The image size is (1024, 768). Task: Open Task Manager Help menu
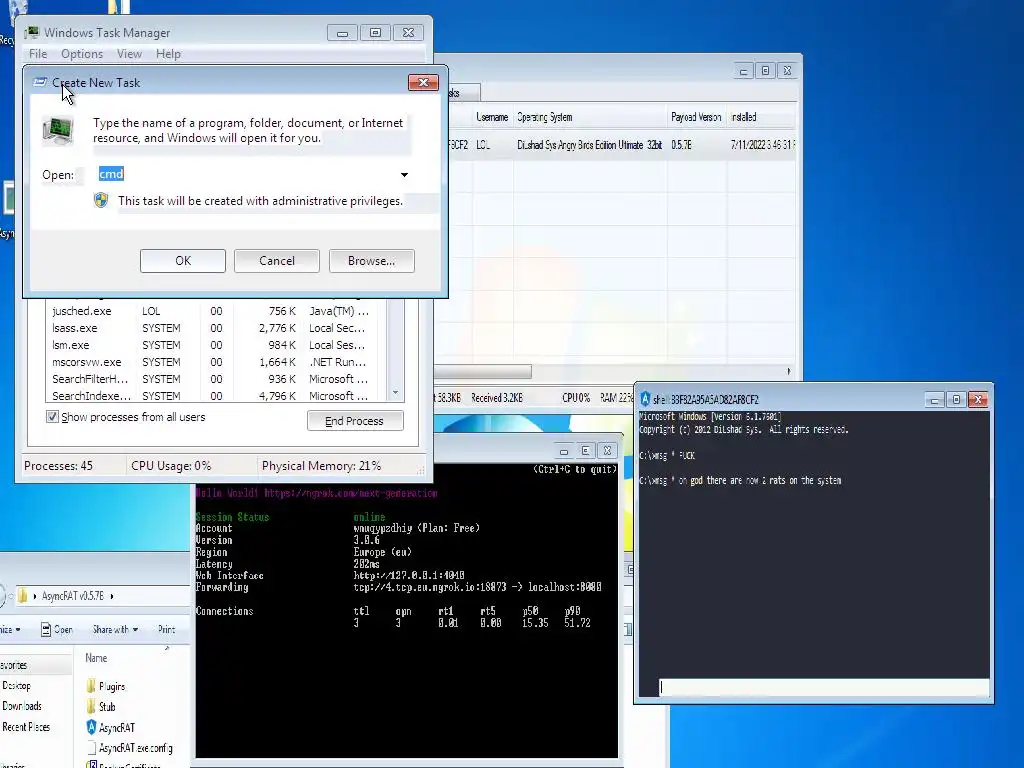click(168, 54)
